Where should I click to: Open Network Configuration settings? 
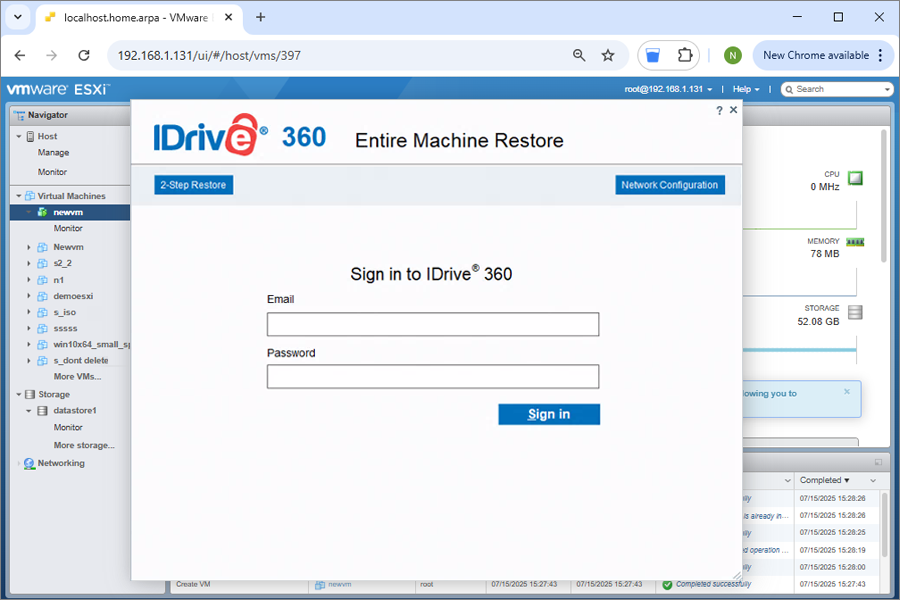669,185
